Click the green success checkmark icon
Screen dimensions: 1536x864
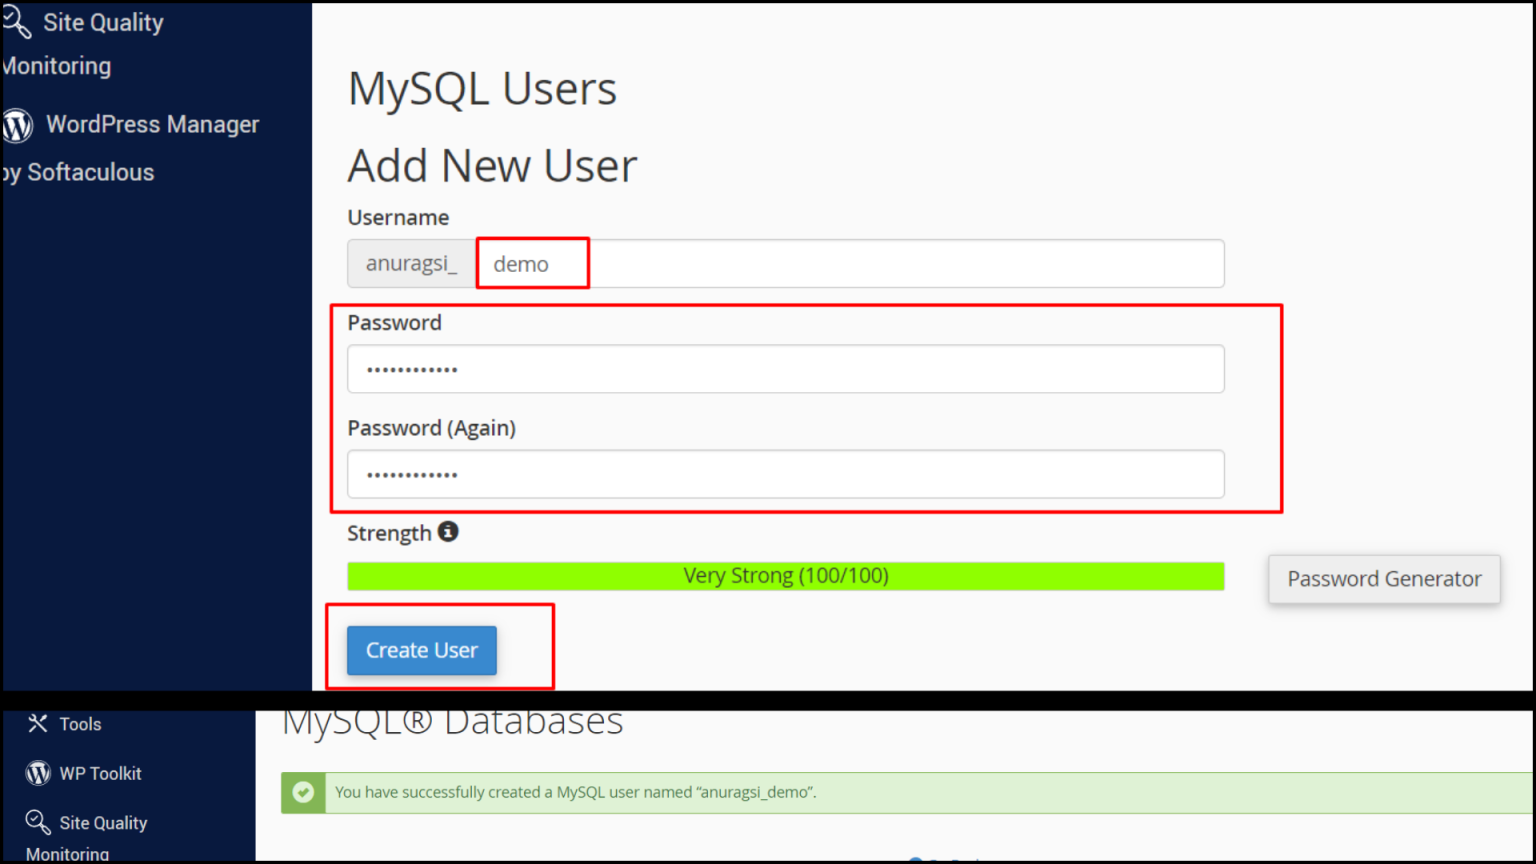pyautogui.click(x=303, y=792)
